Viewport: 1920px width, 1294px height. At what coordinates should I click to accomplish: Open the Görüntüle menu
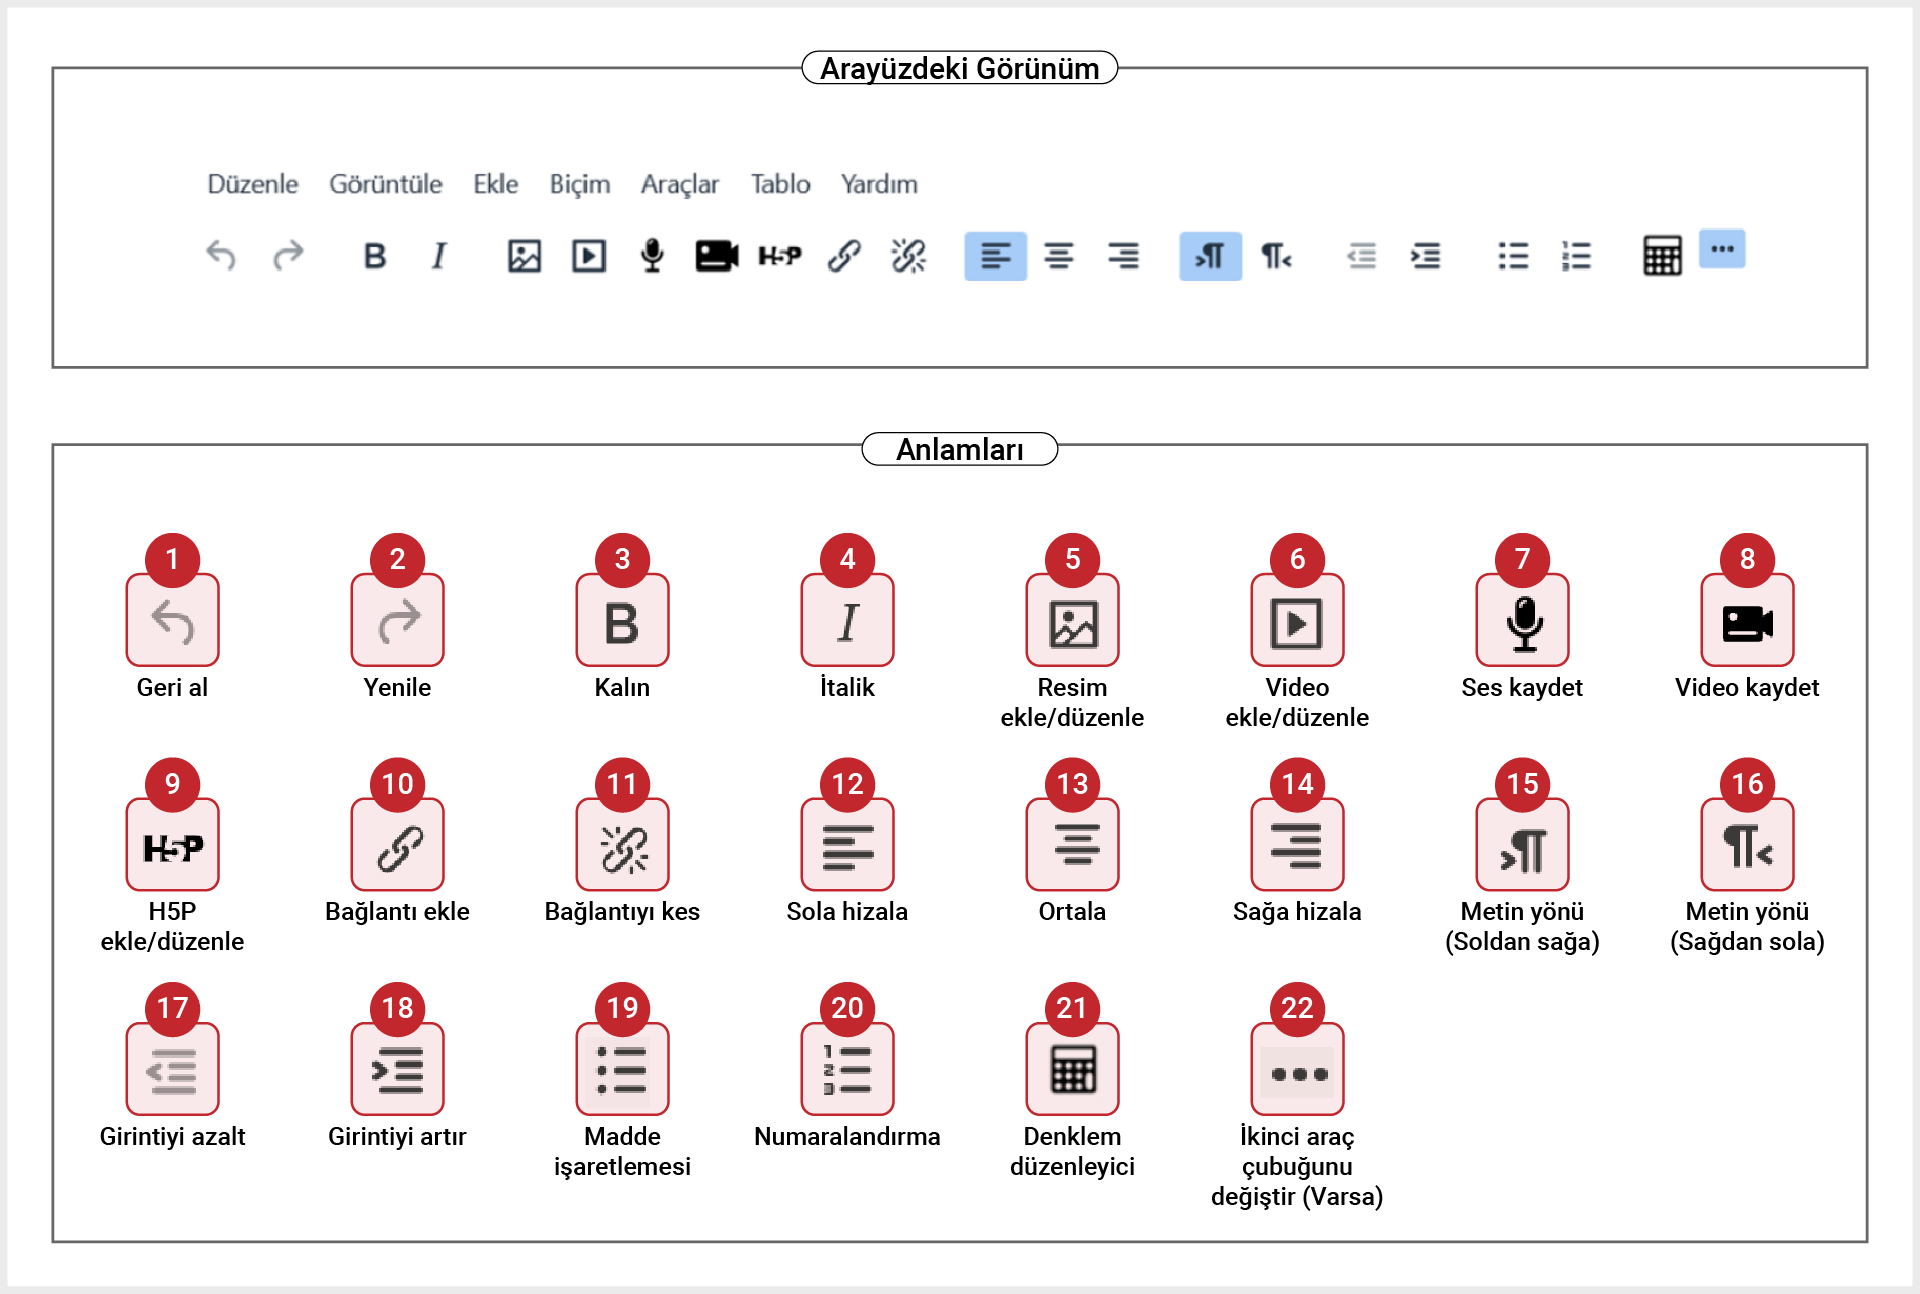click(386, 184)
